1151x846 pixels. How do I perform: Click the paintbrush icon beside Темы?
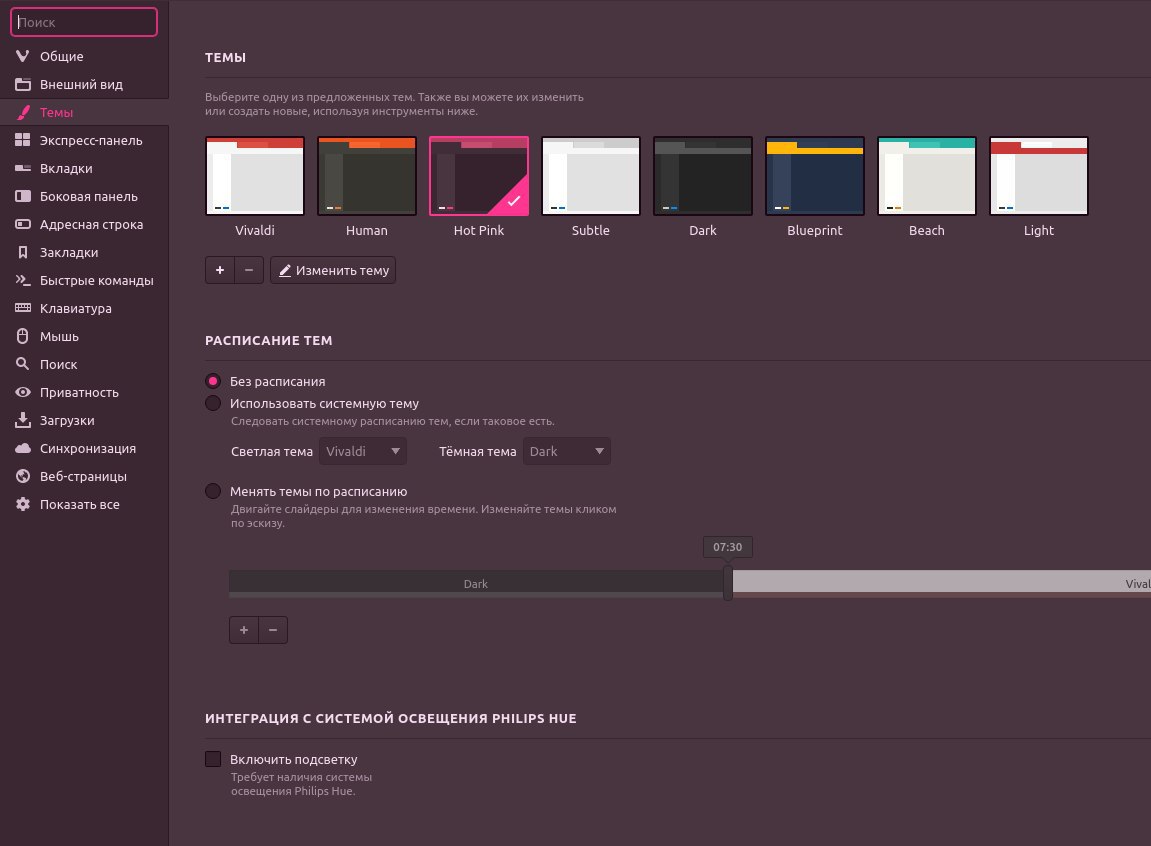click(x=23, y=112)
